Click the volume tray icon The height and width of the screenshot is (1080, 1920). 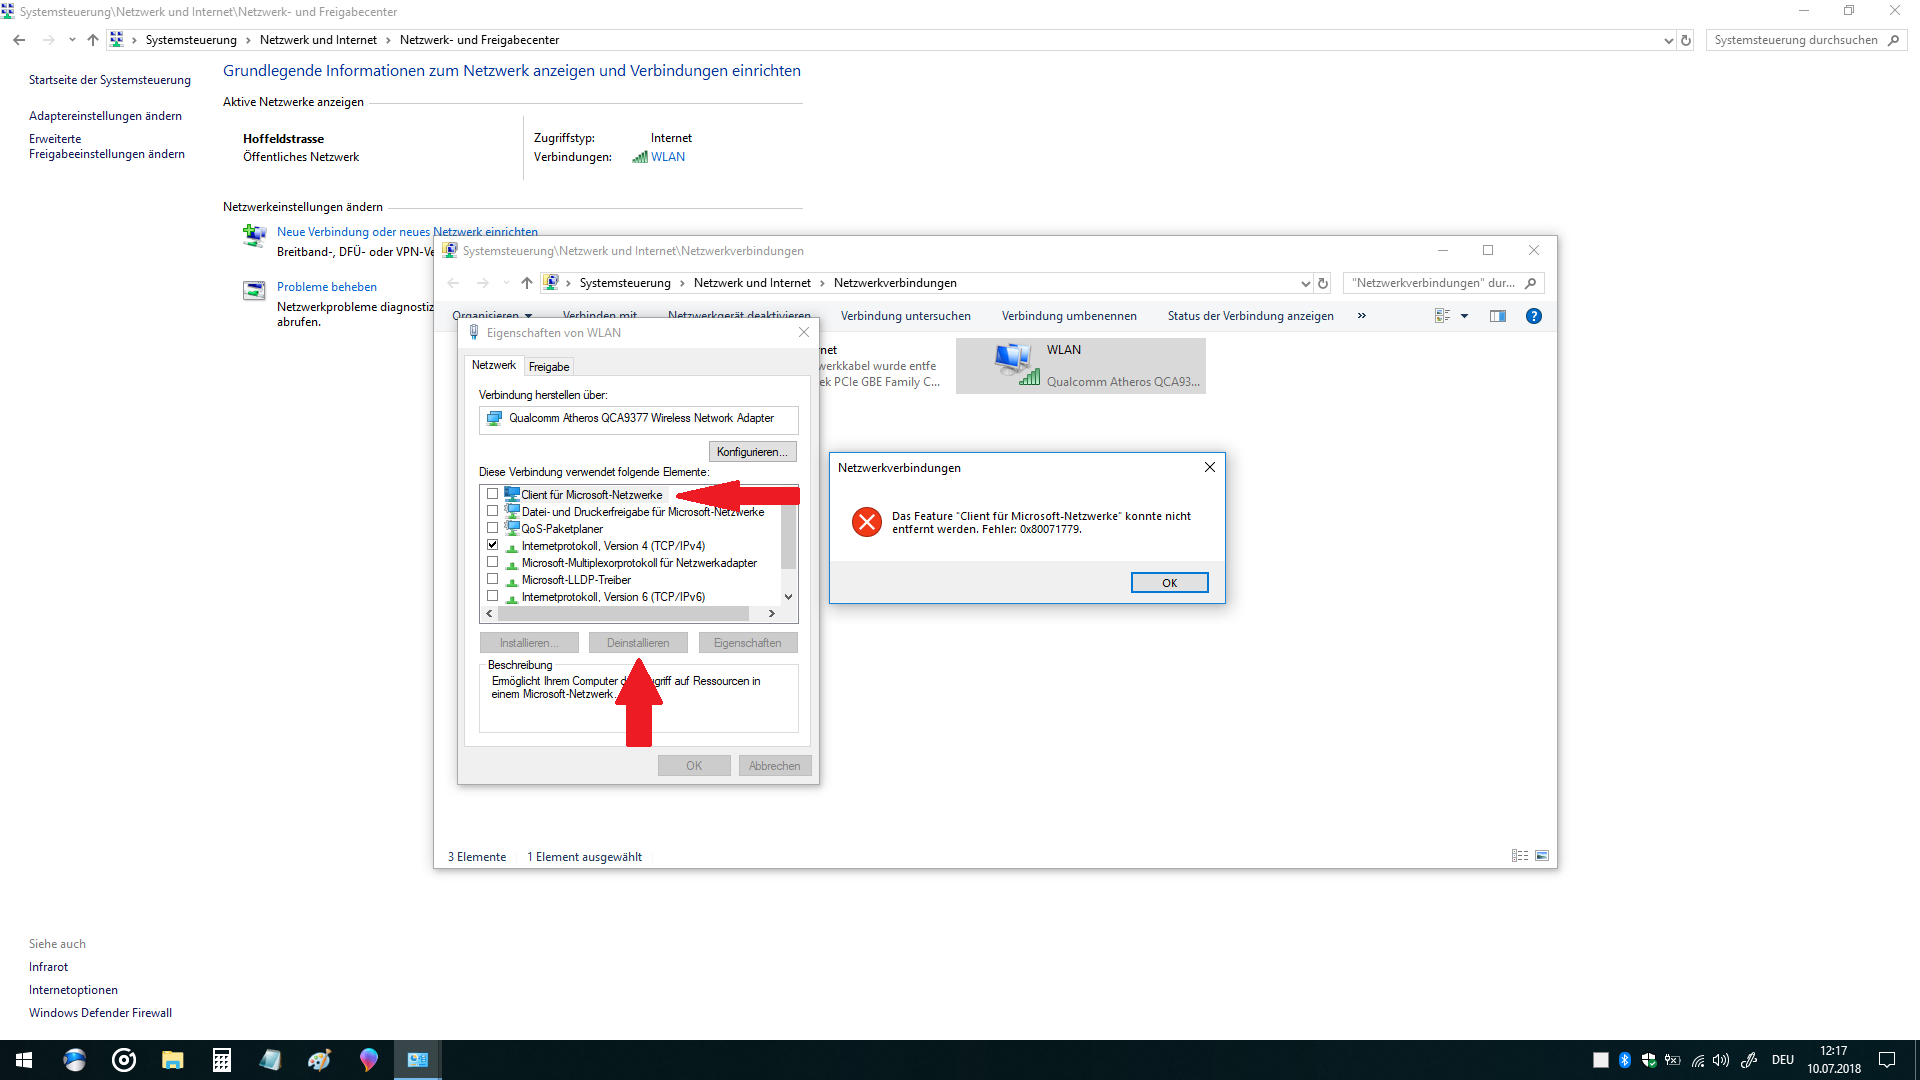1720,1060
